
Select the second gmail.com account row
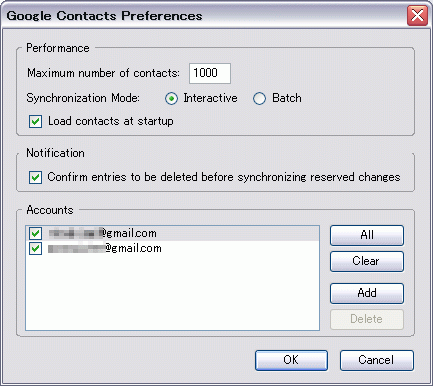[172, 248]
